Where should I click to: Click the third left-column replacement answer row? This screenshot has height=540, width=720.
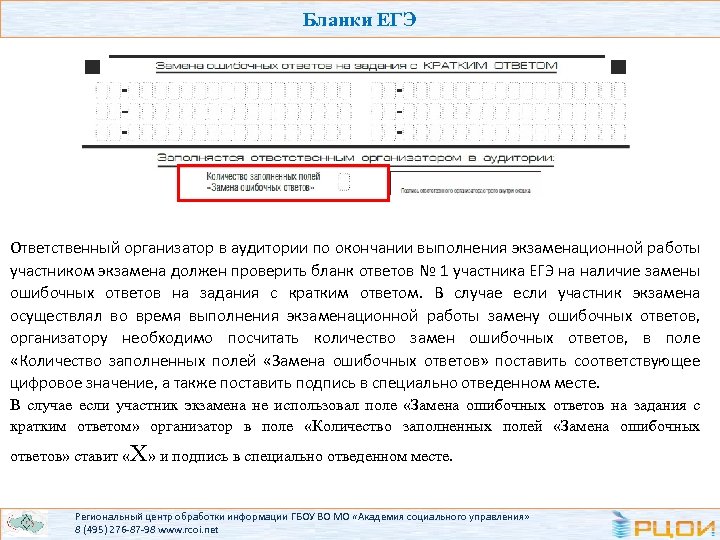pos(224,132)
